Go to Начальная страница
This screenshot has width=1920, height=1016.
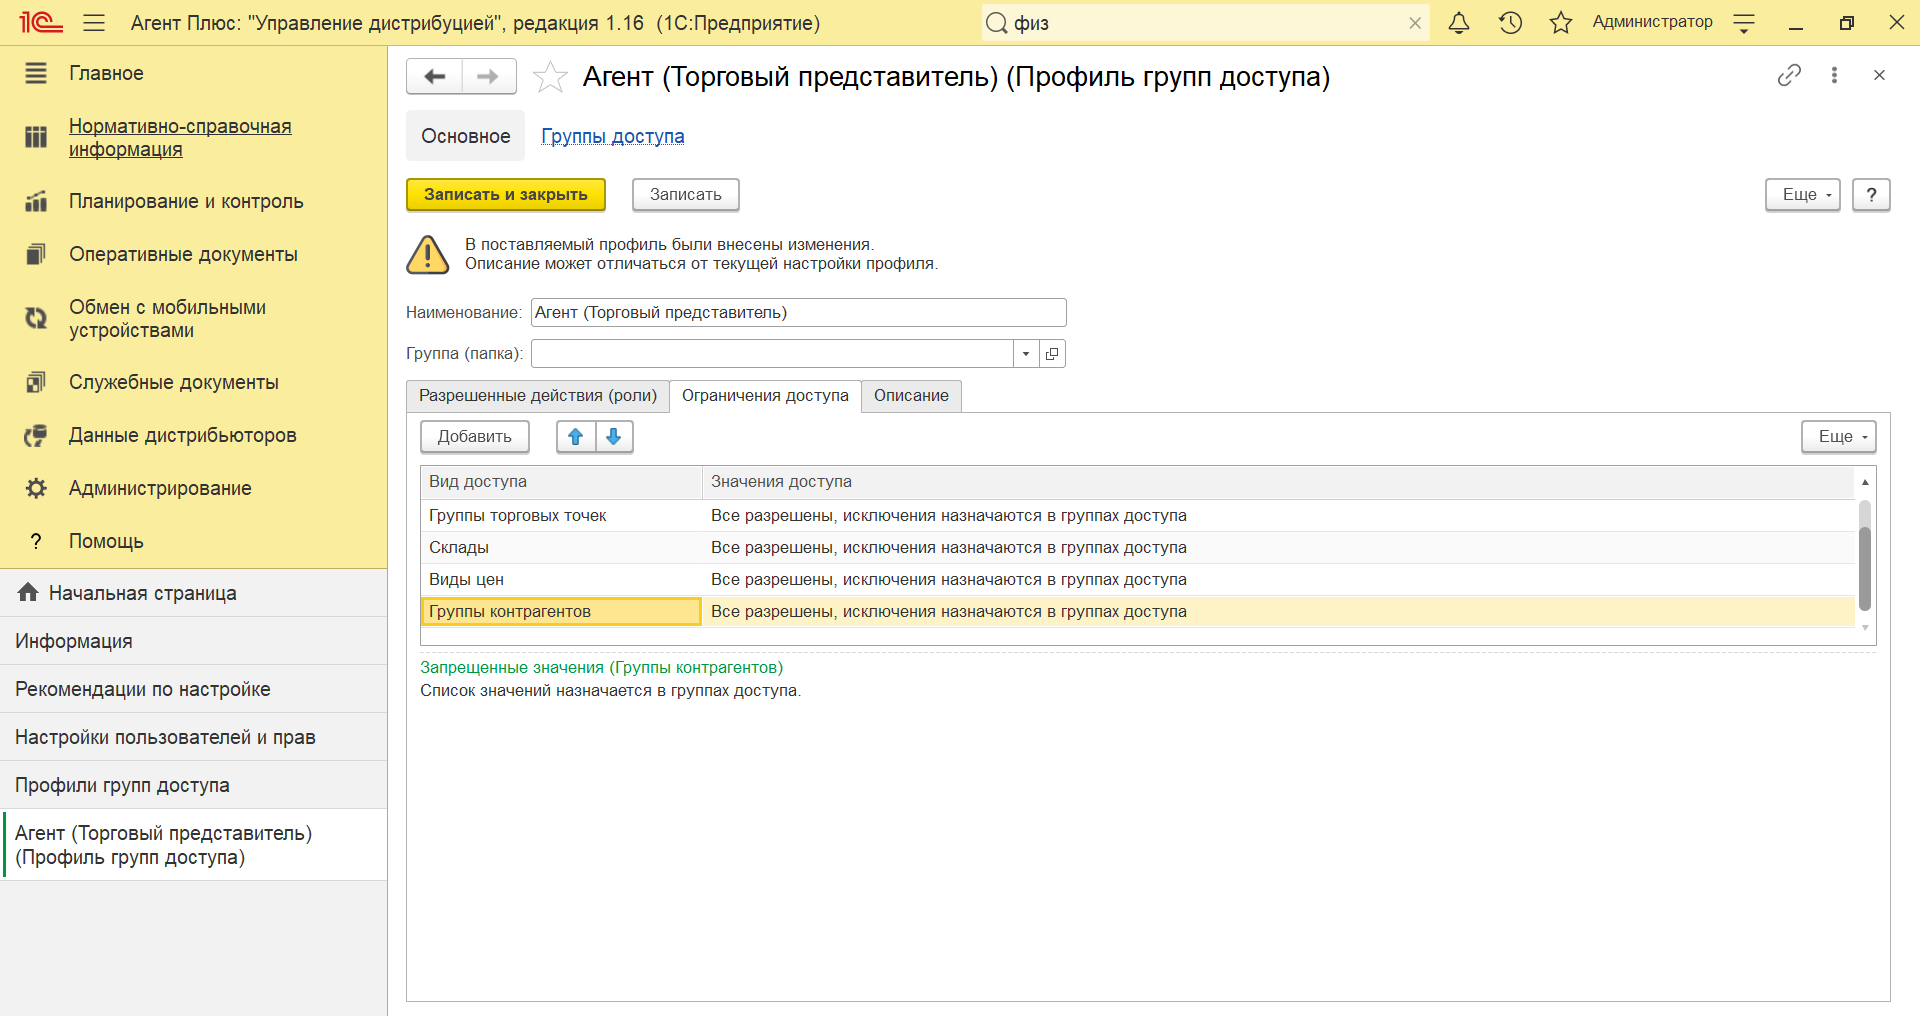193,593
